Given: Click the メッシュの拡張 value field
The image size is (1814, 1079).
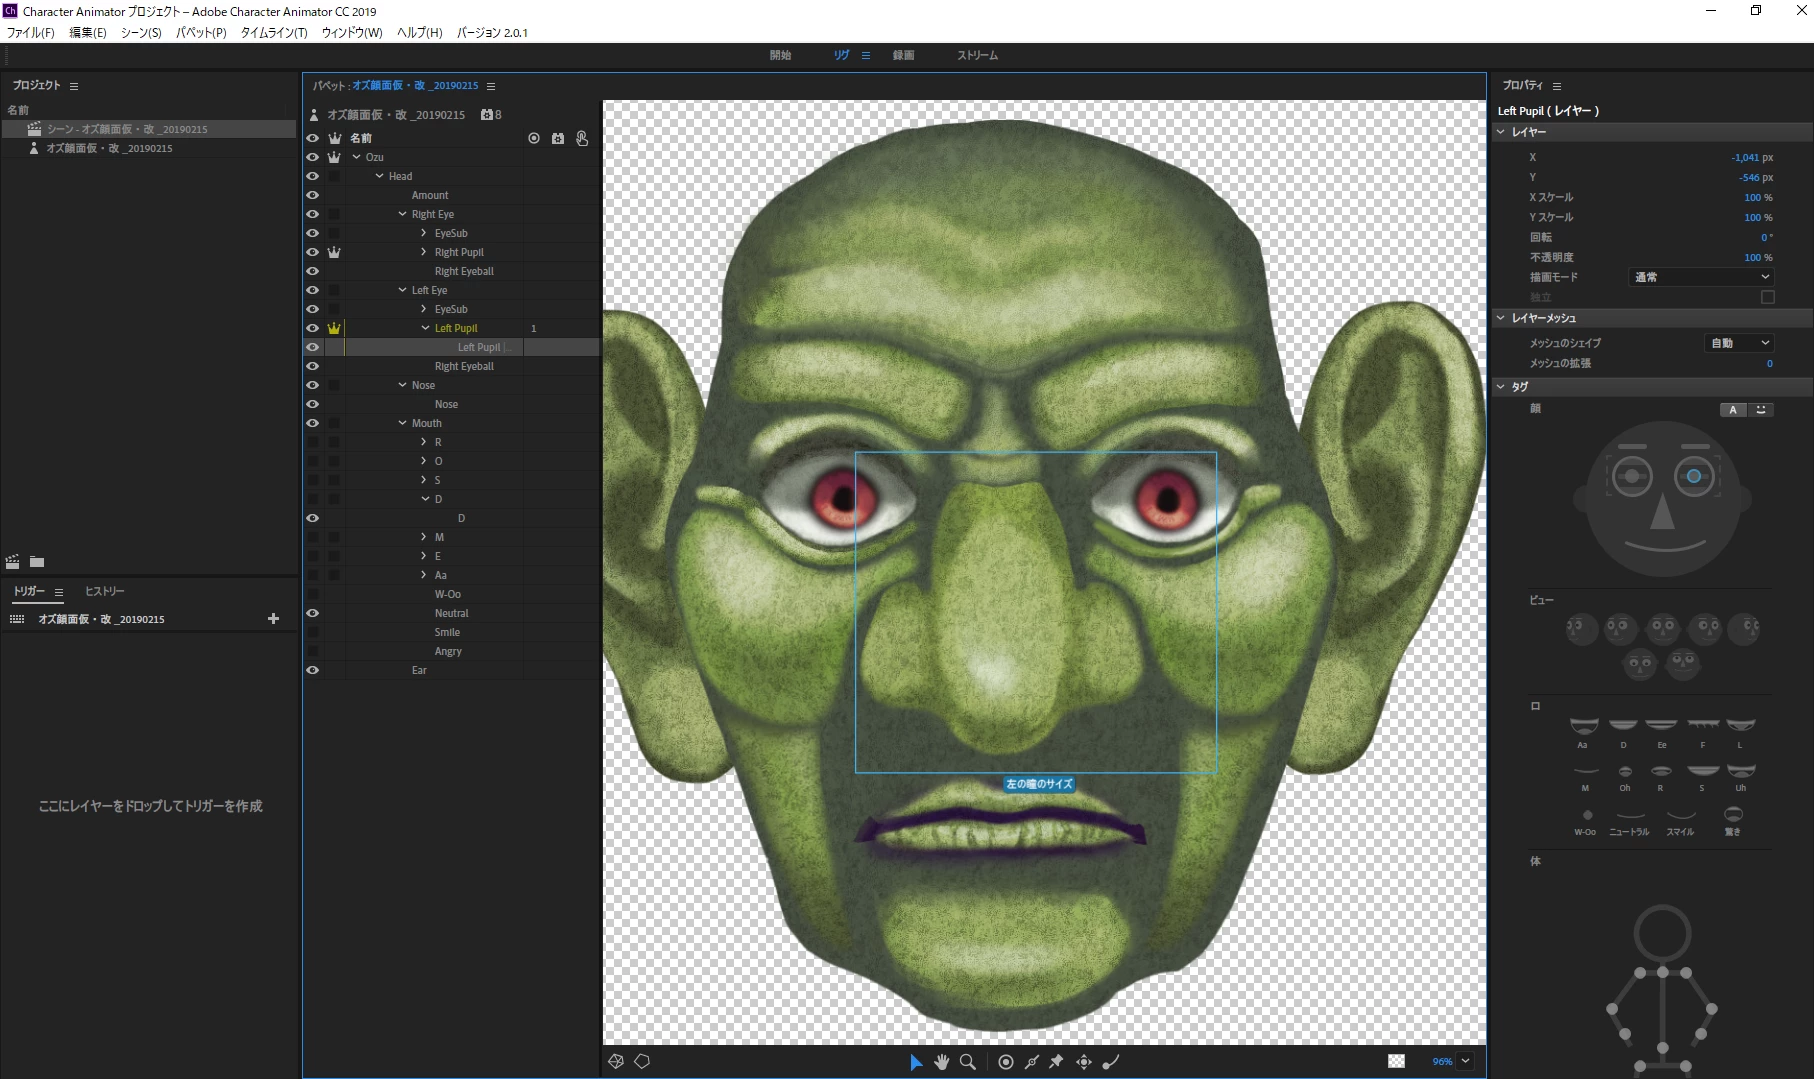Looking at the screenshot, I should (x=1769, y=364).
